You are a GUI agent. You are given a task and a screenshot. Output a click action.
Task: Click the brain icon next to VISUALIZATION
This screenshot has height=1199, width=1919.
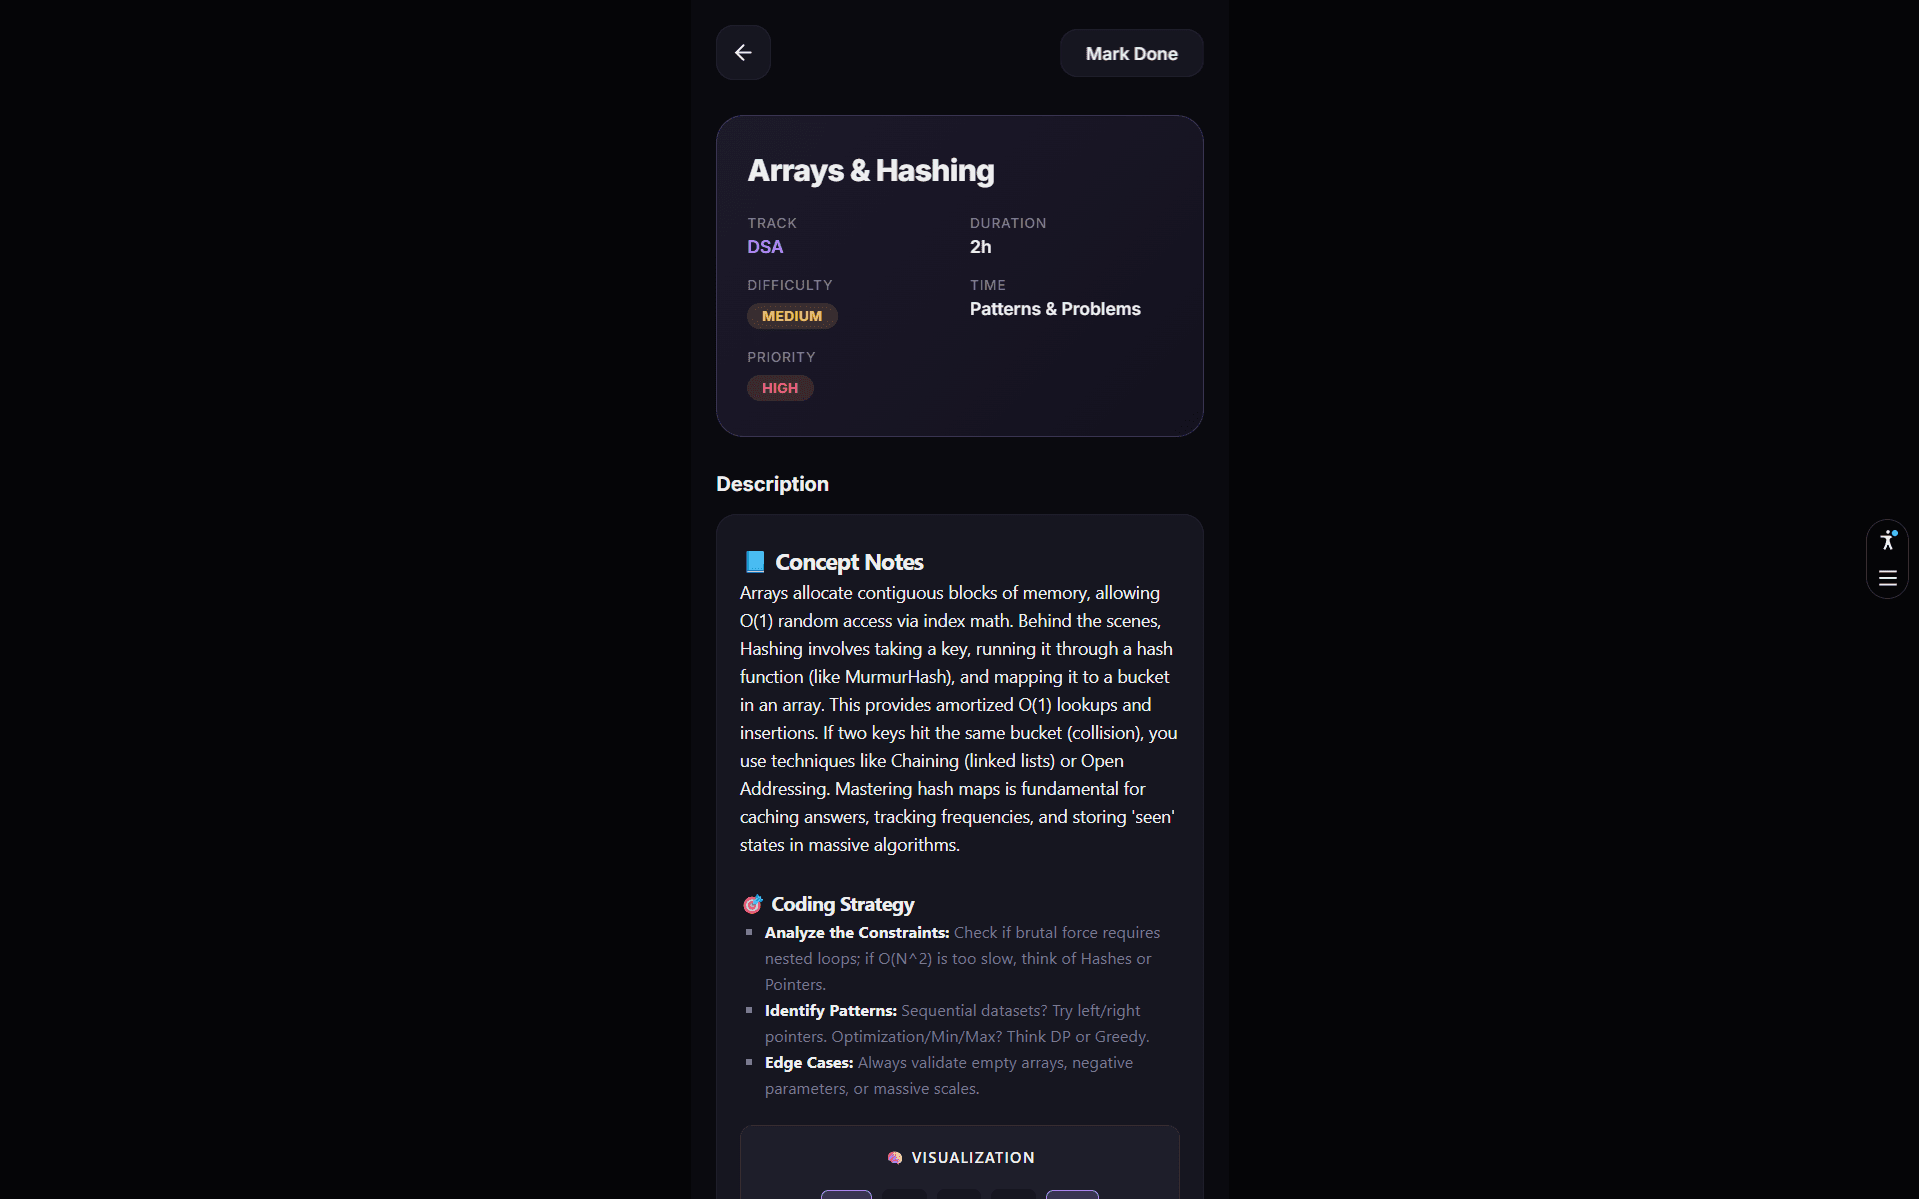click(x=895, y=1157)
